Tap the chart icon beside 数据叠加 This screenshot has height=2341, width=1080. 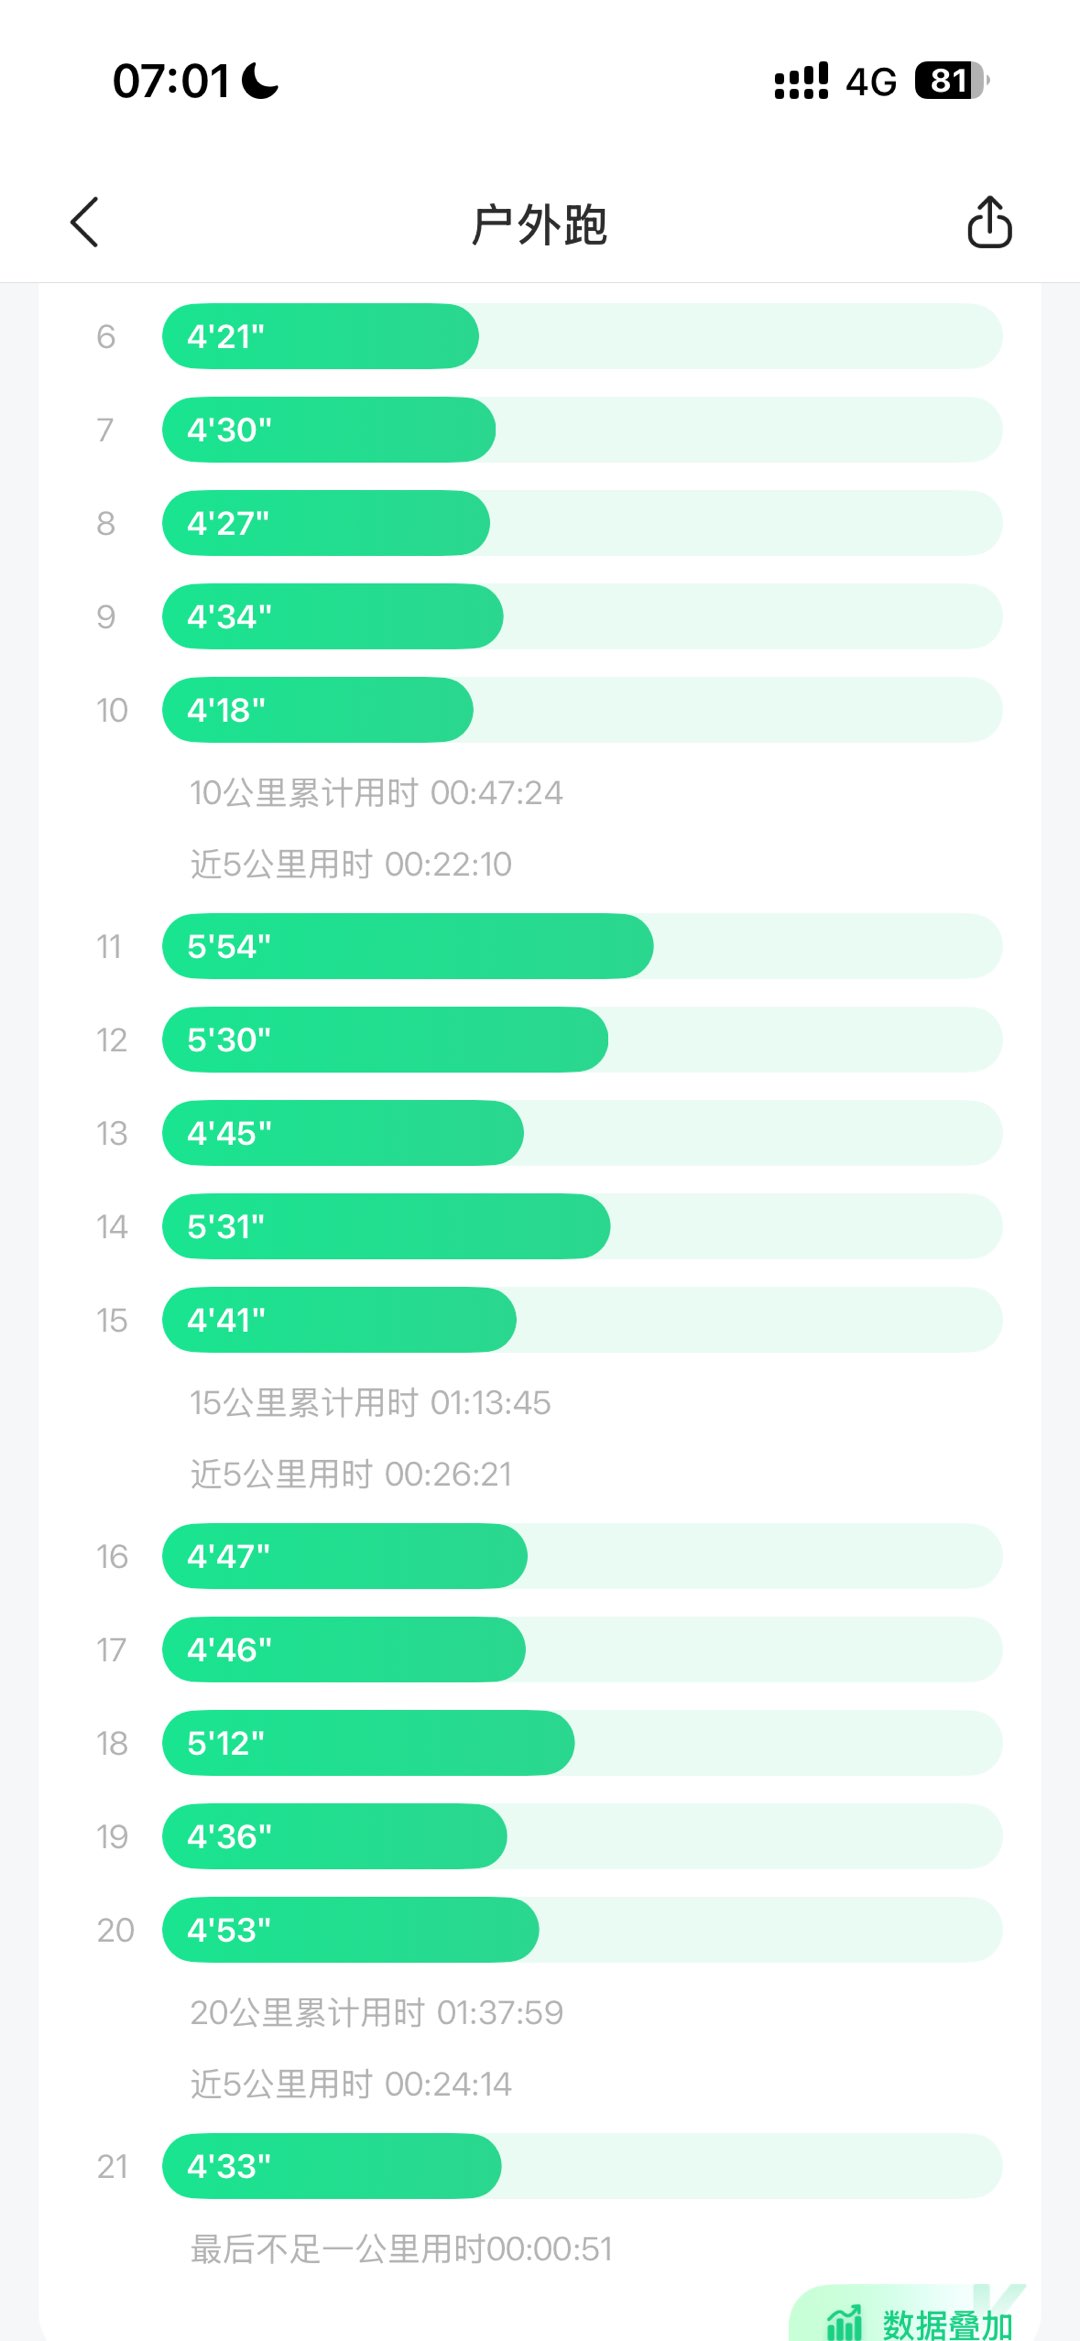pos(844,2322)
